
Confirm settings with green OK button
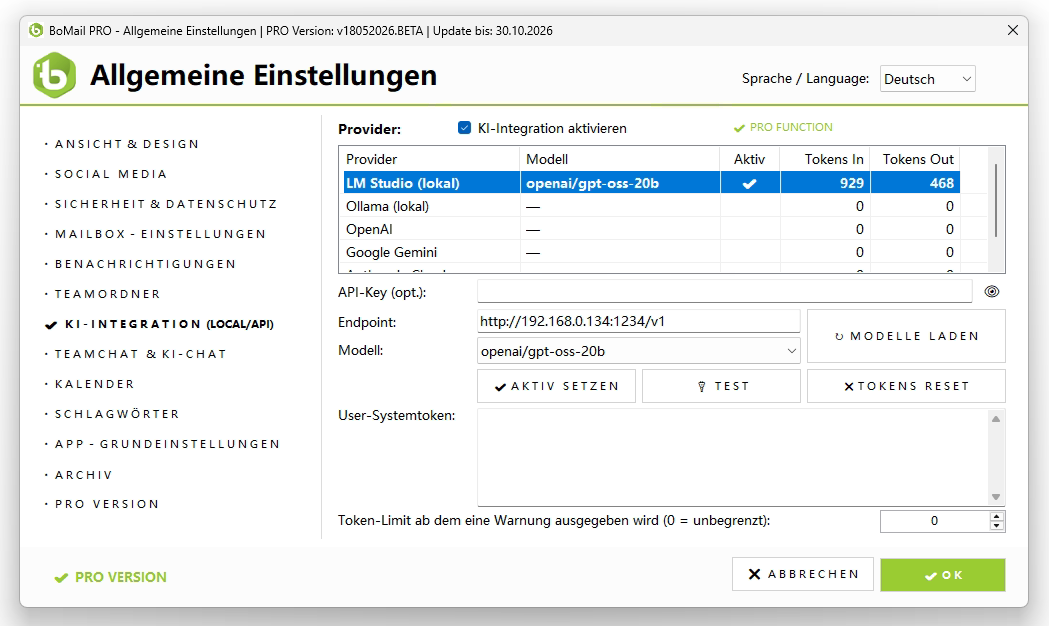[x=943, y=575]
